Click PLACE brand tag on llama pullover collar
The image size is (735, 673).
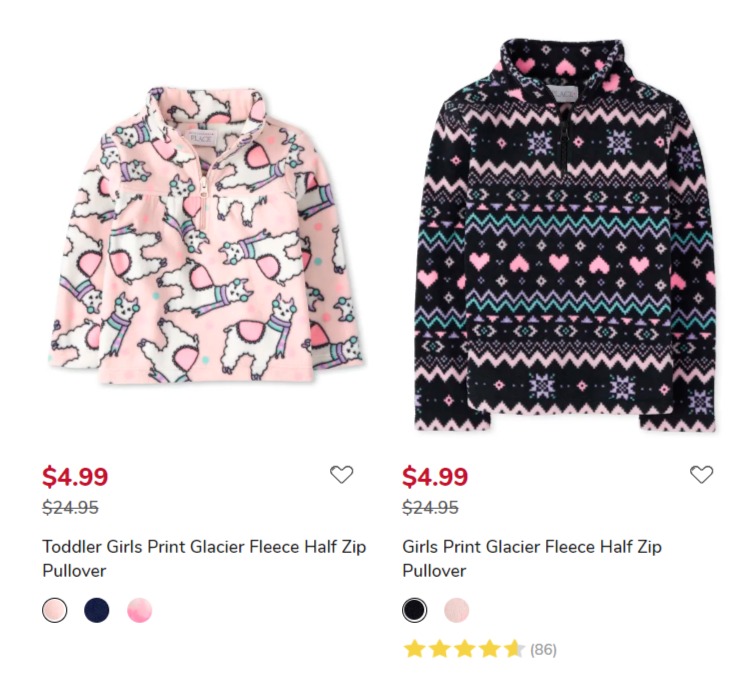click(x=202, y=139)
